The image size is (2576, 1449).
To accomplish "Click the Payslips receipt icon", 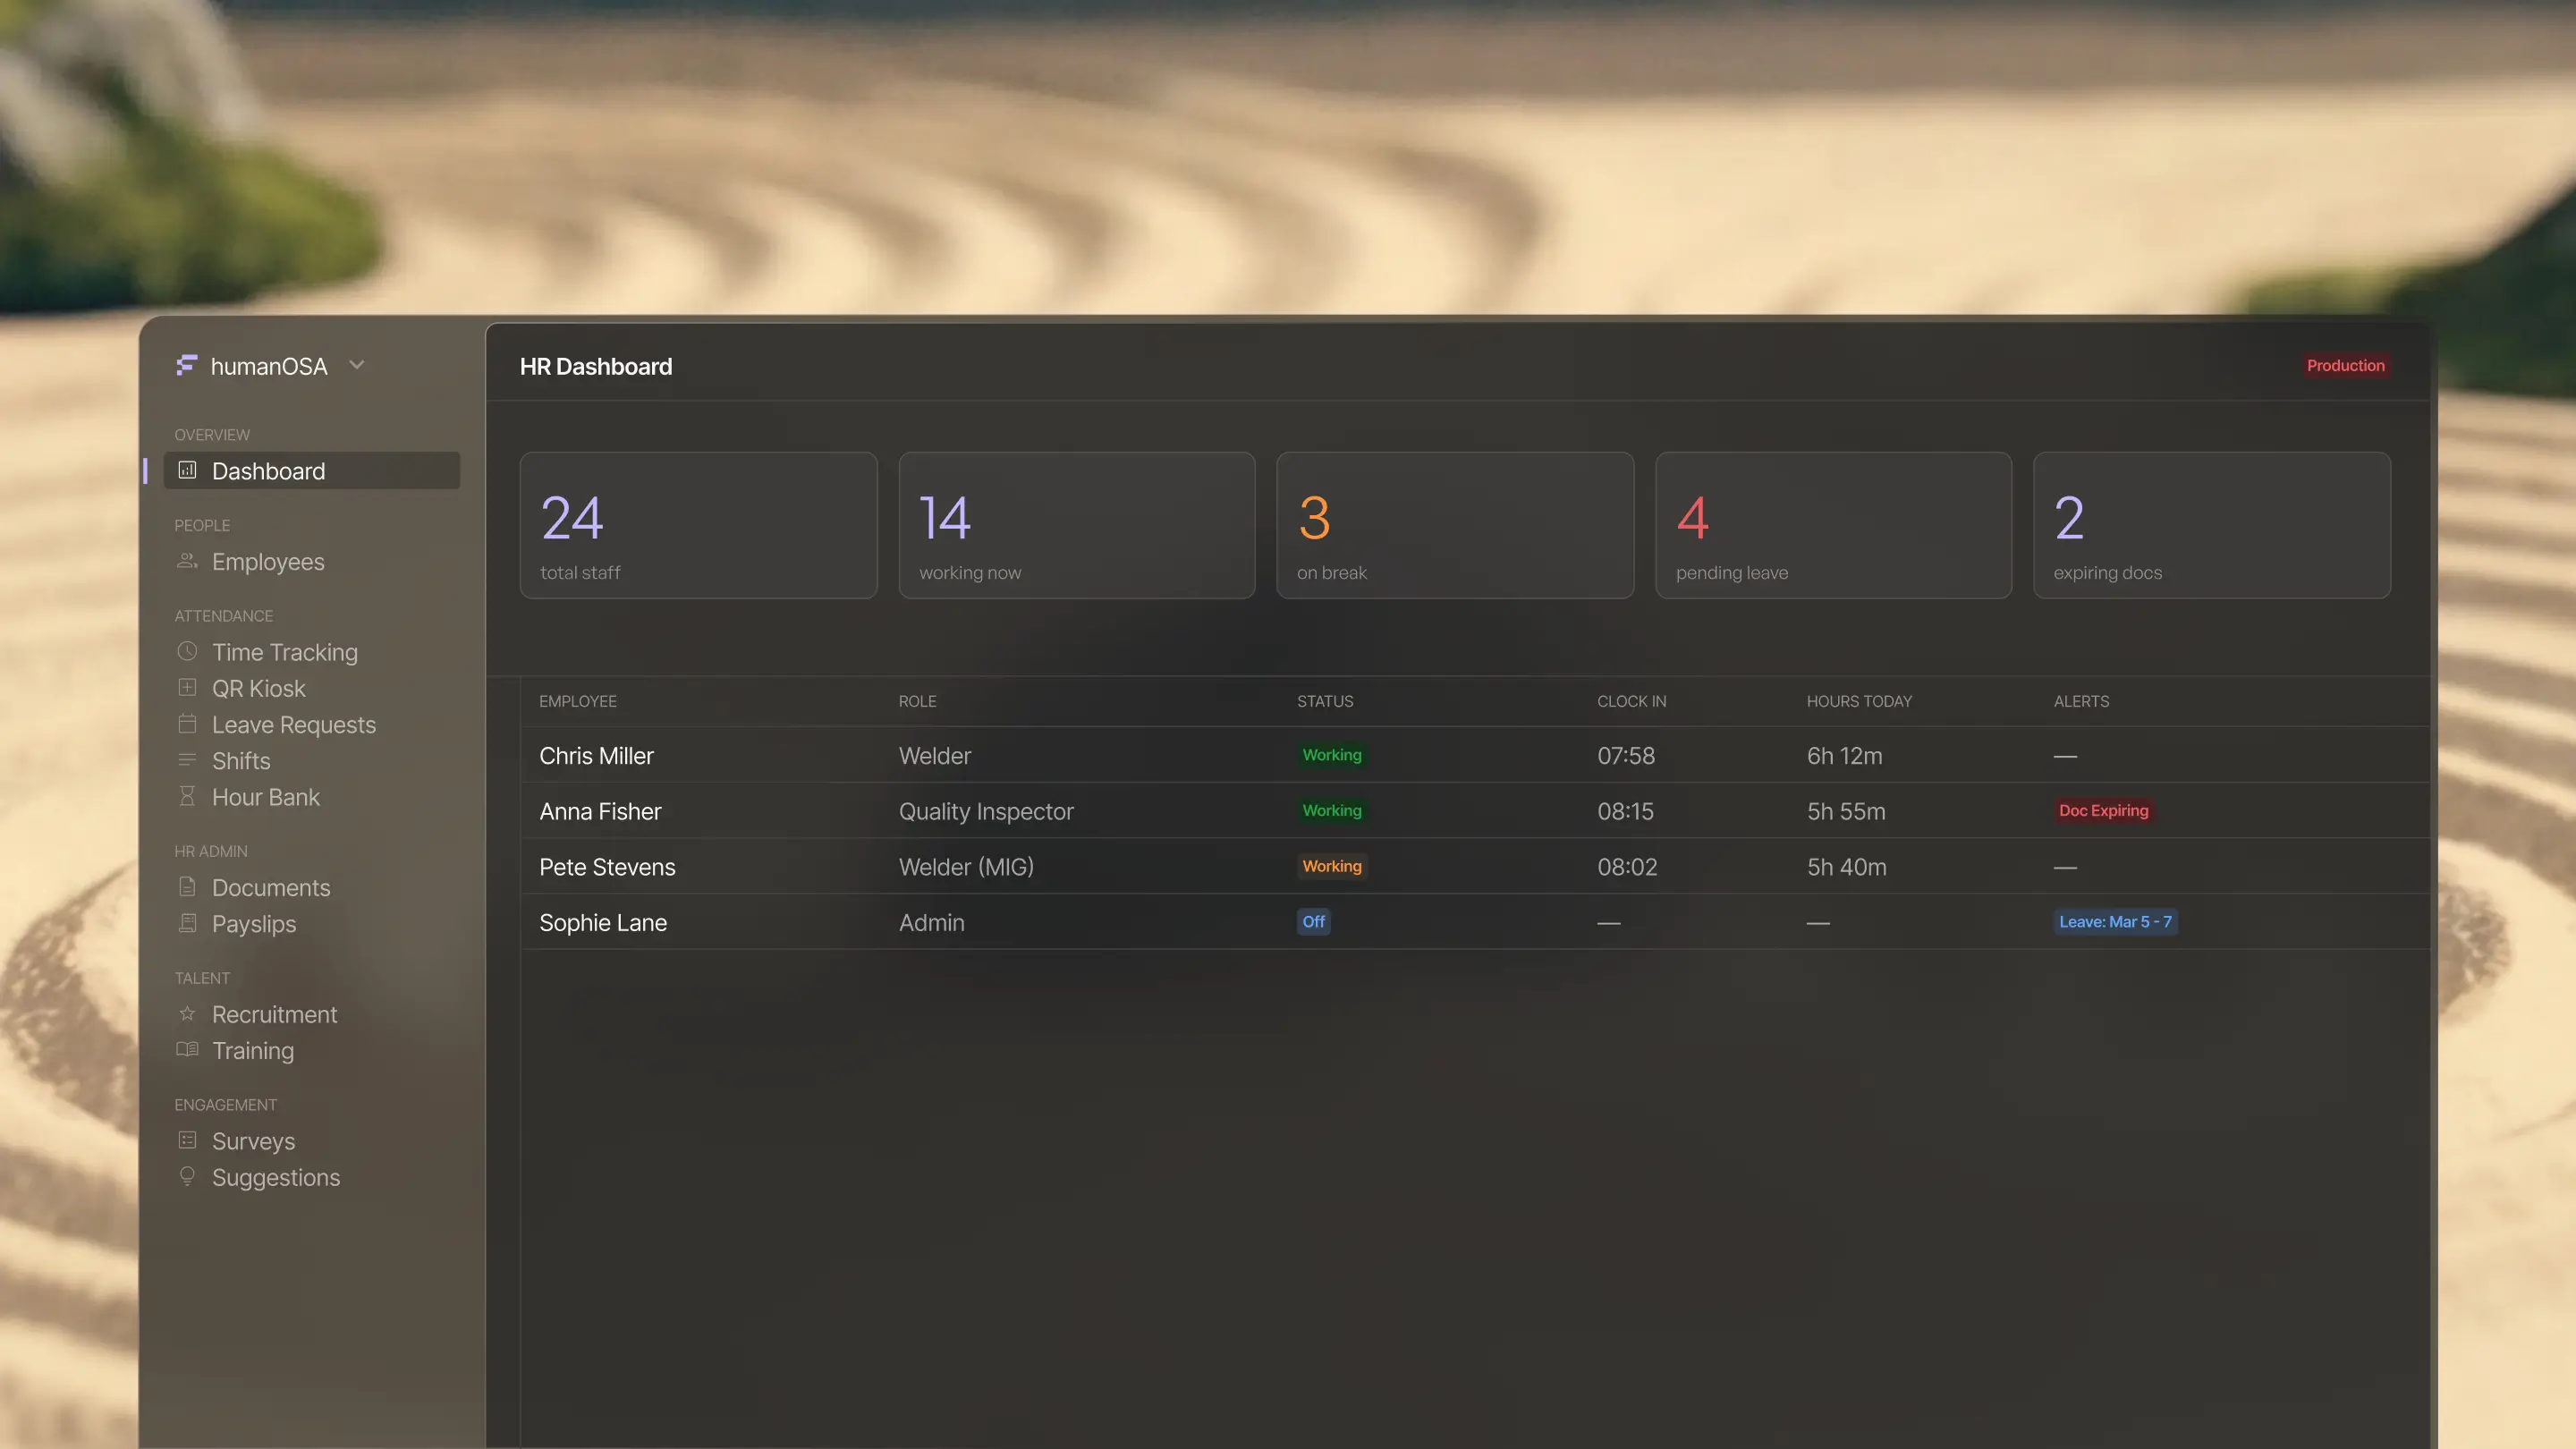I will click(x=187, y=923).
